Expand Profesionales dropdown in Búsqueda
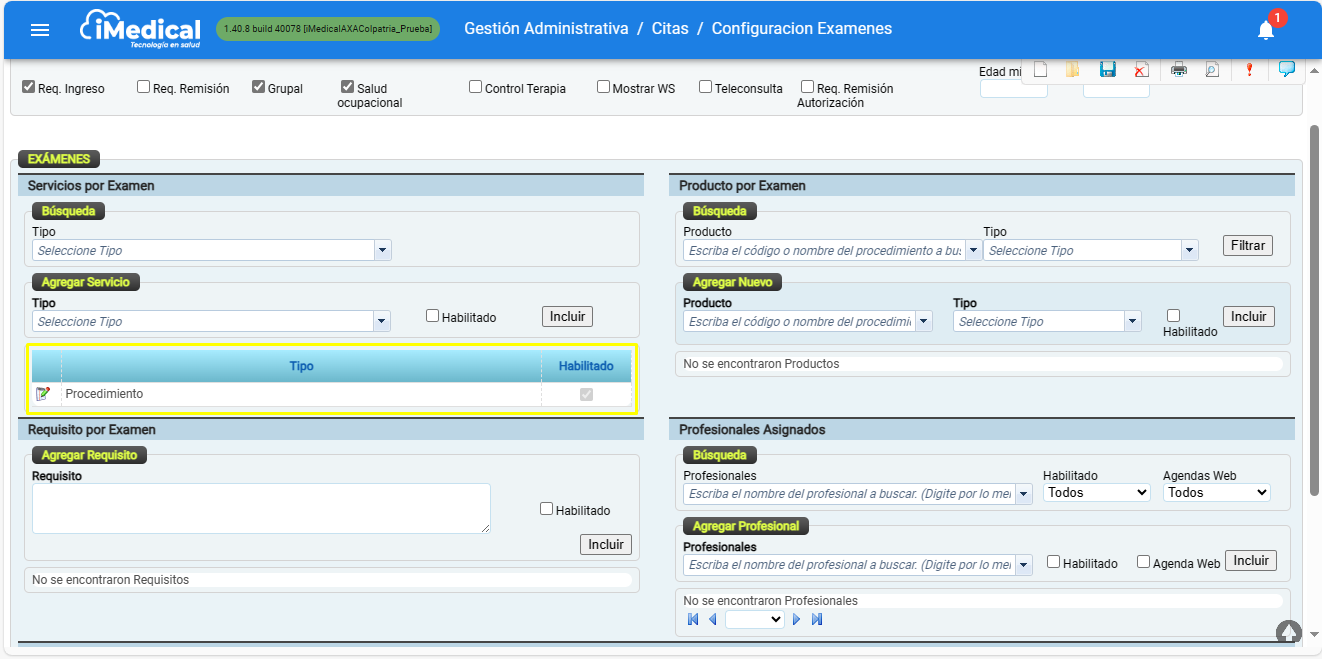The image size is (1322, 659). (1024, 494)
